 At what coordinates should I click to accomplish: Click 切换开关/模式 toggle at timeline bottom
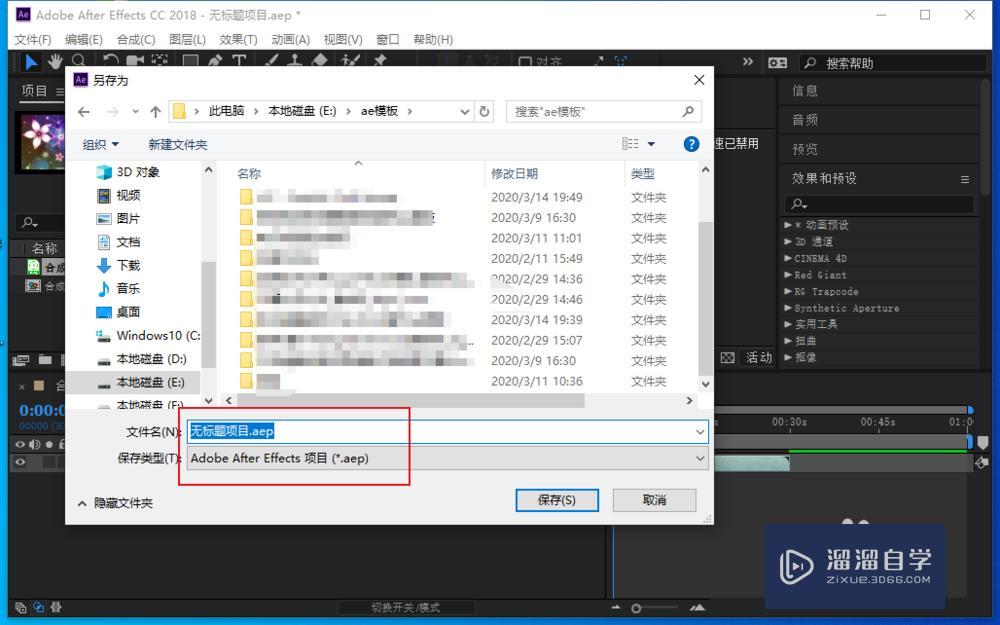coord(406,608)
